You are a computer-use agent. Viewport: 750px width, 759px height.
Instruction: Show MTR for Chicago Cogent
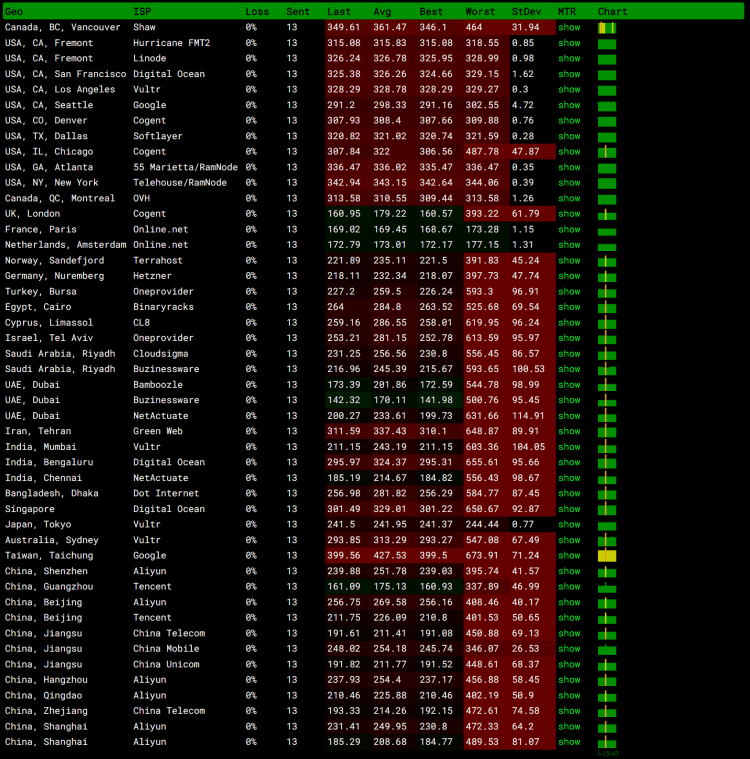(569, 152)
